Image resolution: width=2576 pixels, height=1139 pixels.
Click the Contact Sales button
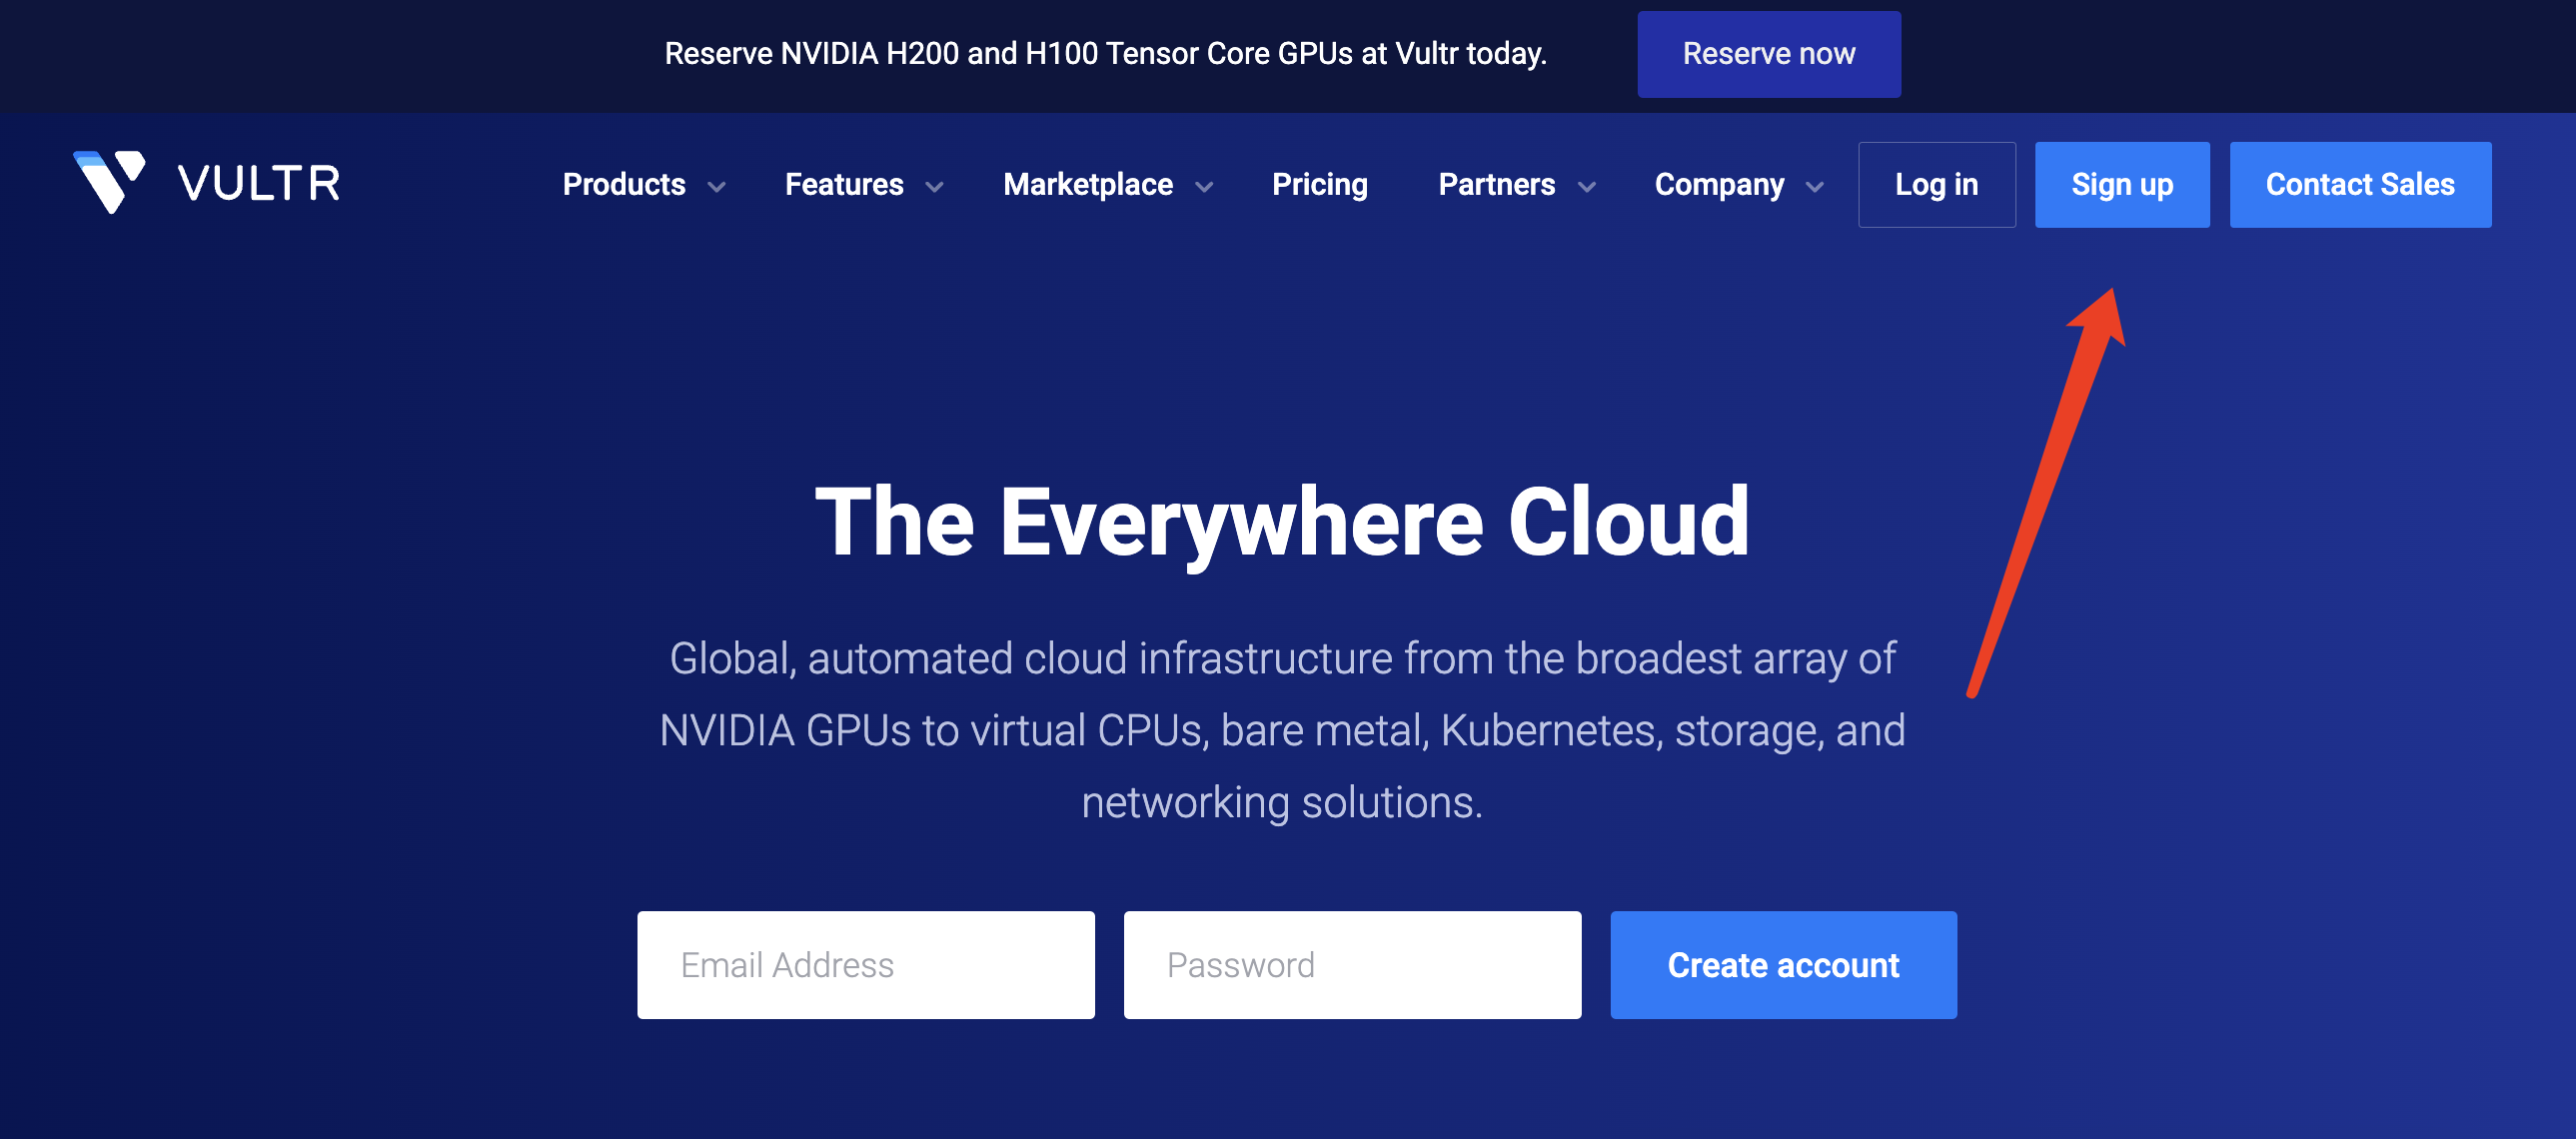click(x=2360, y=185)
